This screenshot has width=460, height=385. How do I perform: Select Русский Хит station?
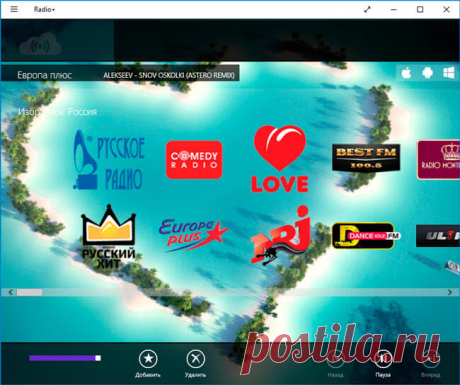click(x=109, y=236)
